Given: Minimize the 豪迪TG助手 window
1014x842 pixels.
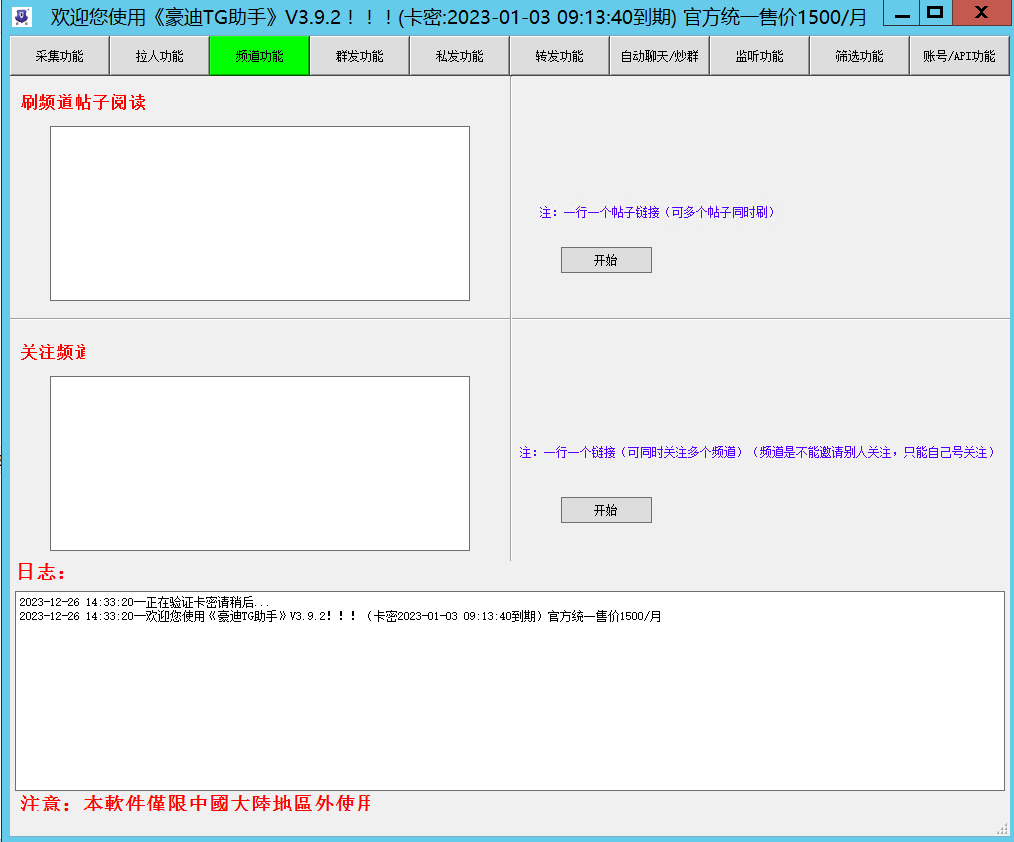Looking at the screenshot, I should tap(901, 13).
